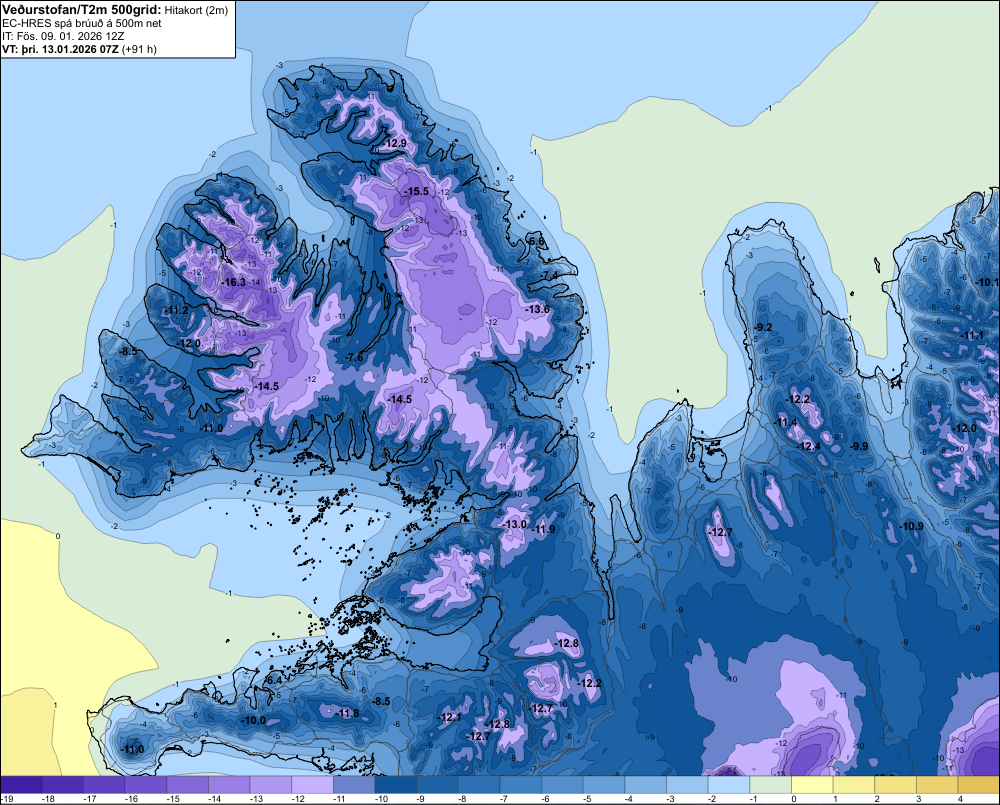The image size is (1000, 805).
Task: Click the -13.6 temperature label
Action: pos(538,309)
